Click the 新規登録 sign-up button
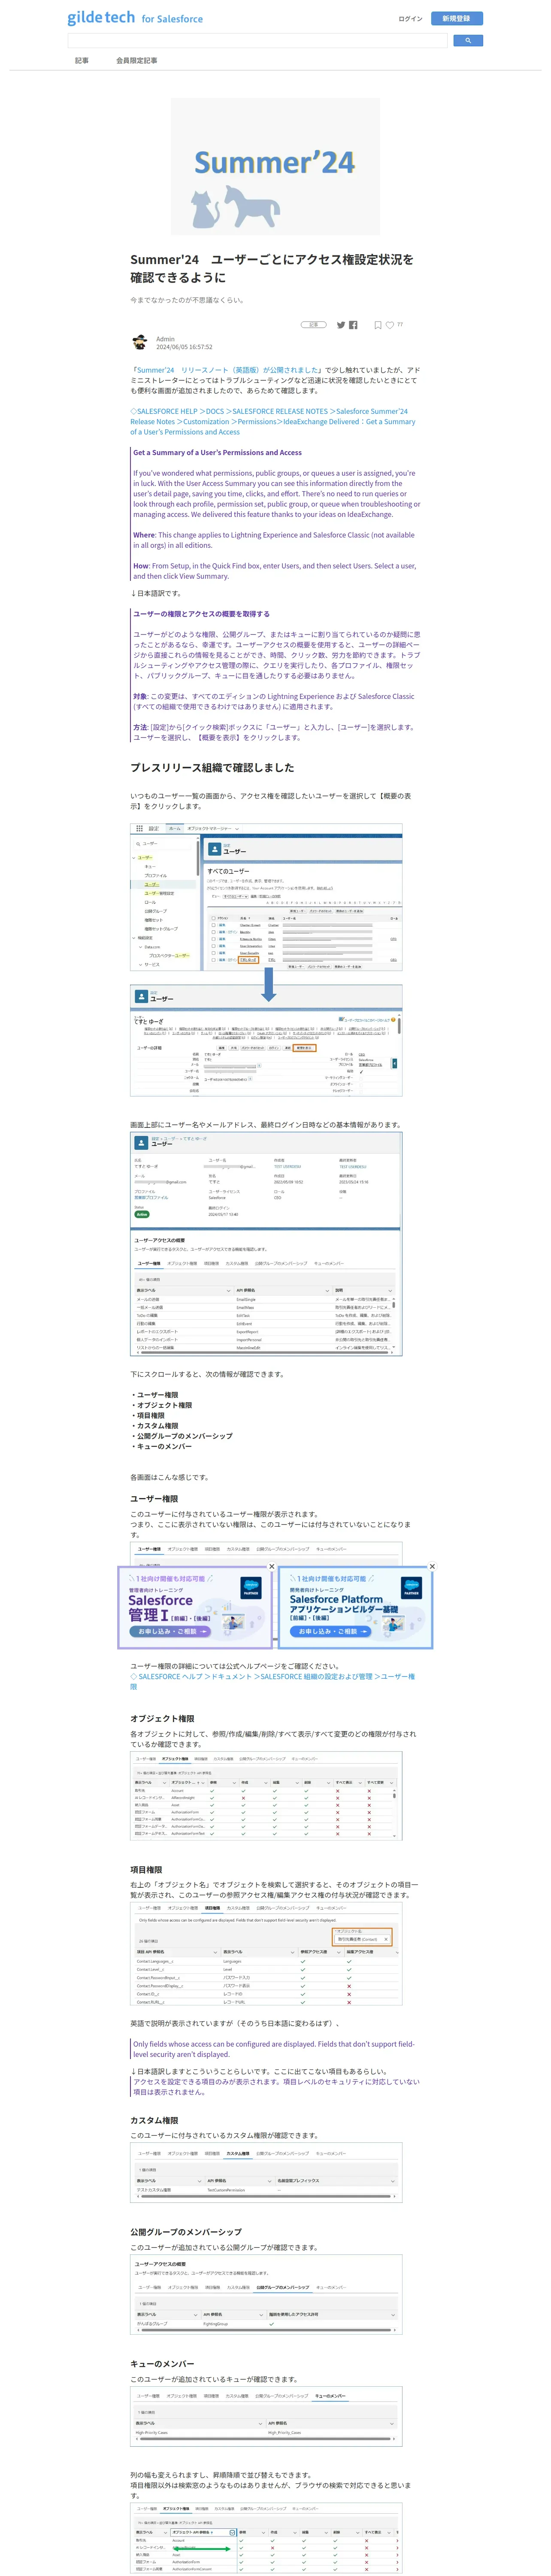551x2576 pixels. click(456, 18)
